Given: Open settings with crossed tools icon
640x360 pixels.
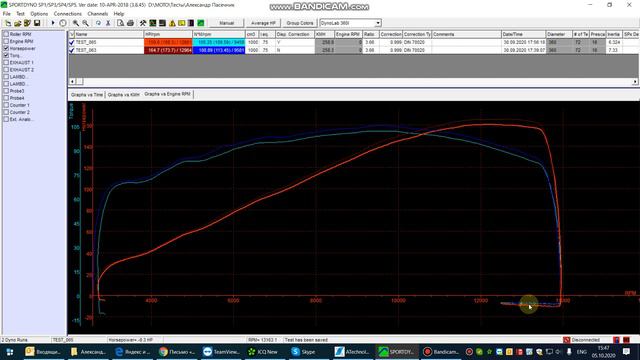Looking at the screenshot, I should click(x=143, y=23).
